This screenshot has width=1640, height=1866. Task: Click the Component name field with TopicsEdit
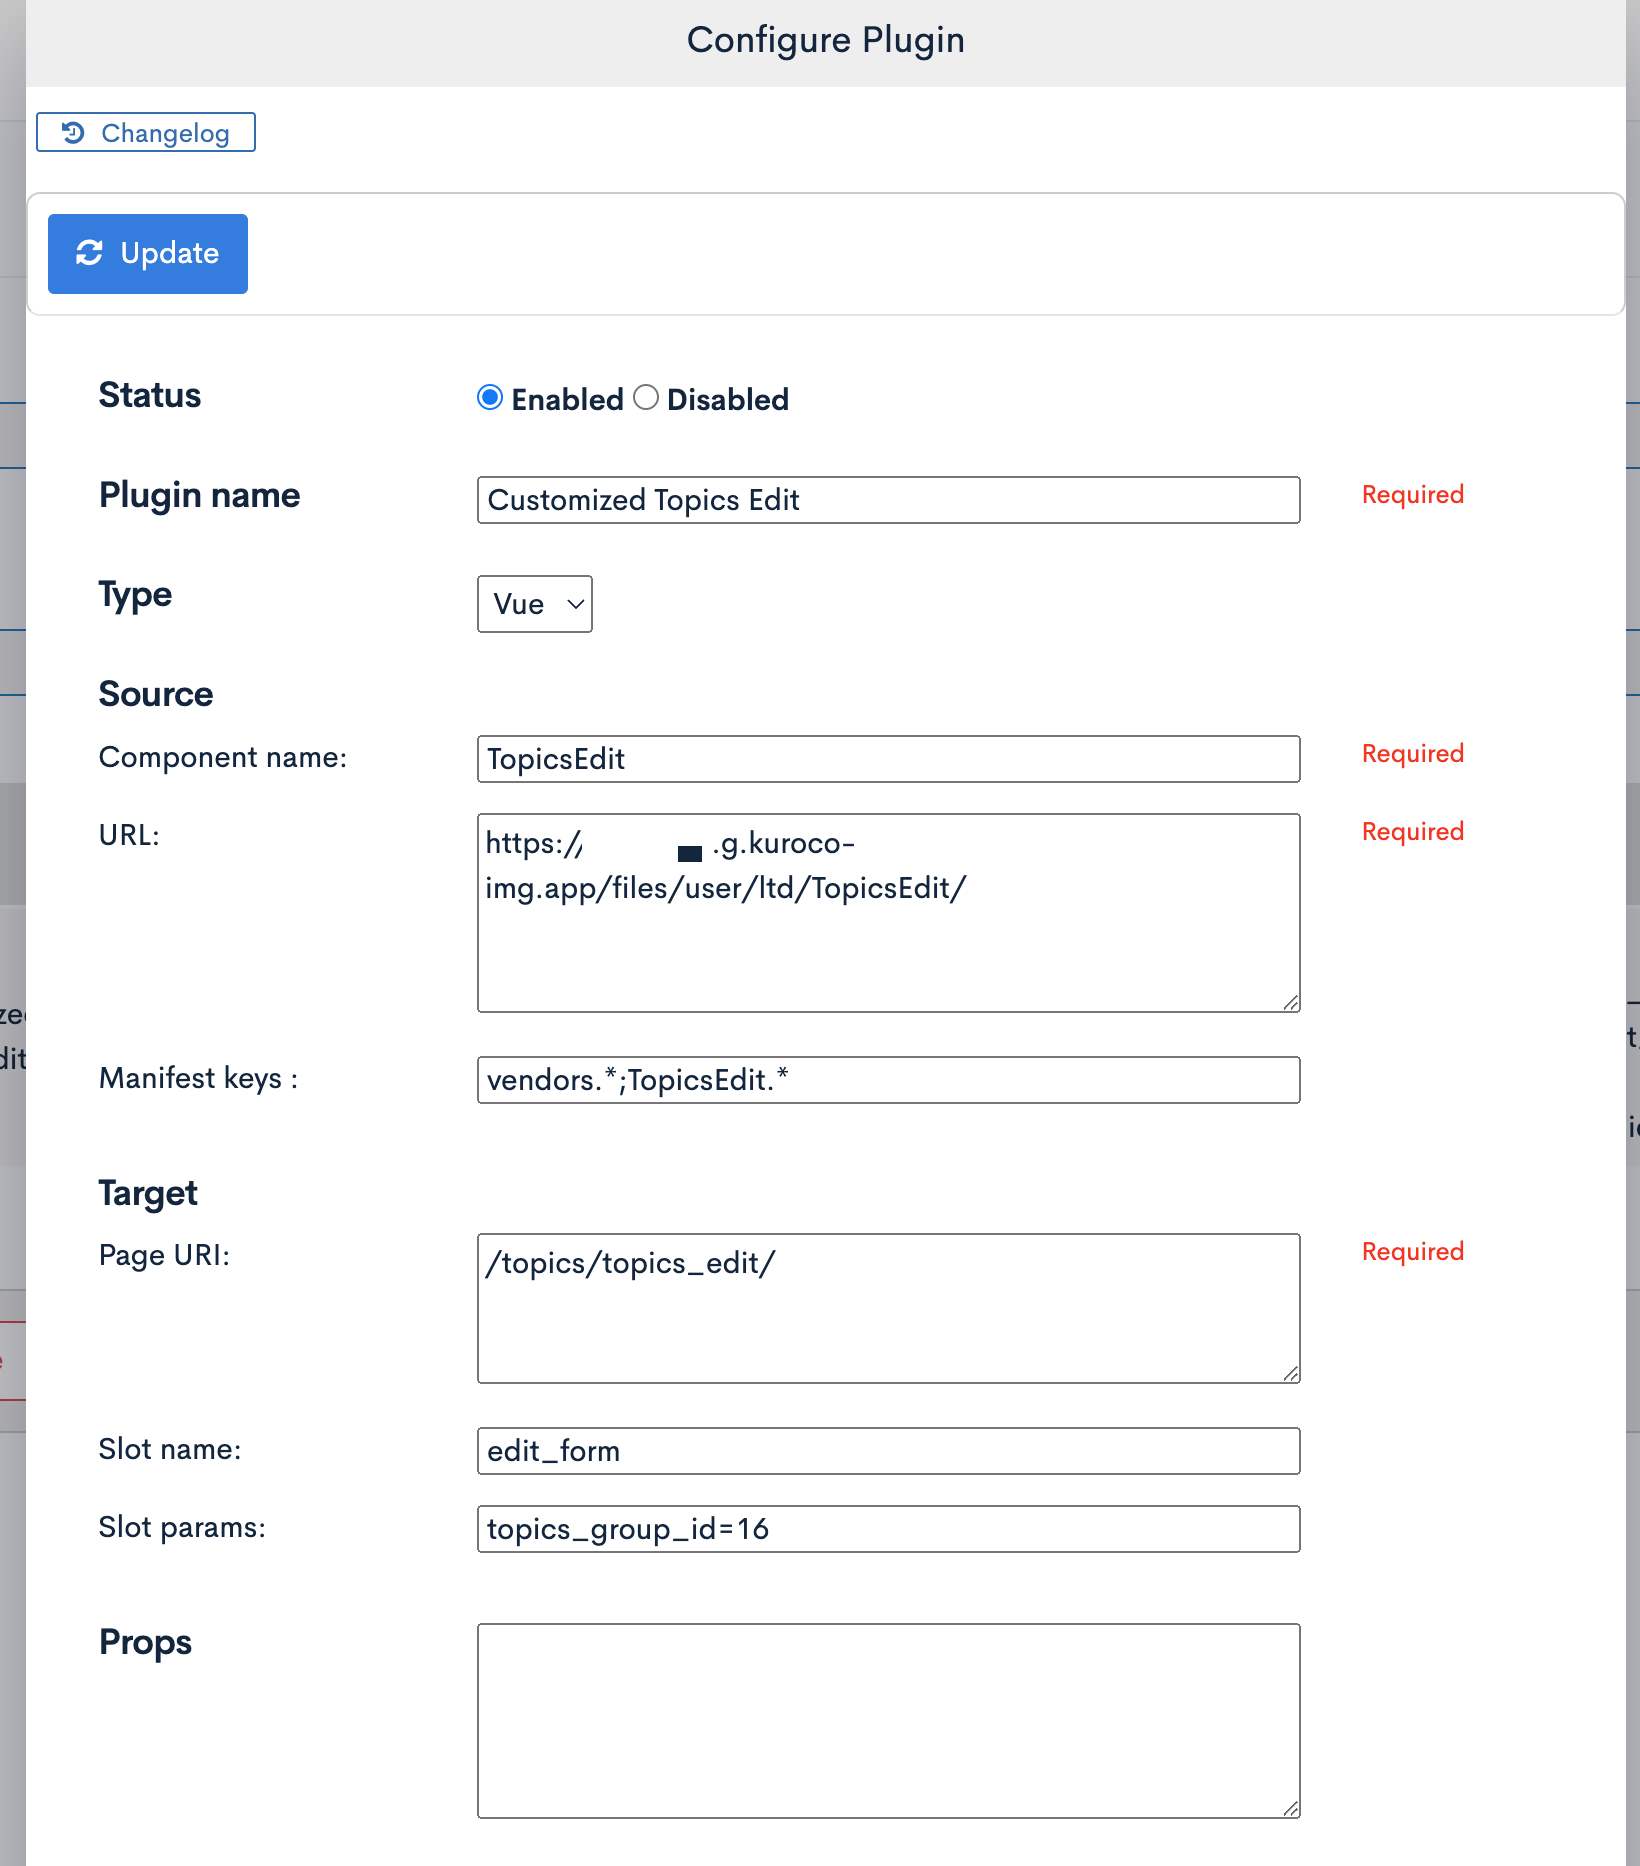point(888,759)
